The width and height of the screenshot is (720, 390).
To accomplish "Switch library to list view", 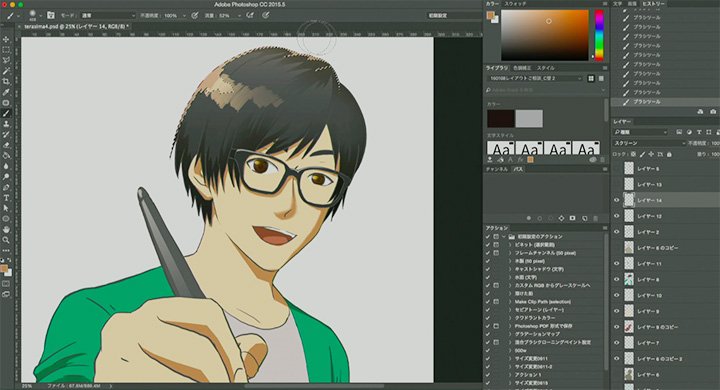I will tap(601, 79).
